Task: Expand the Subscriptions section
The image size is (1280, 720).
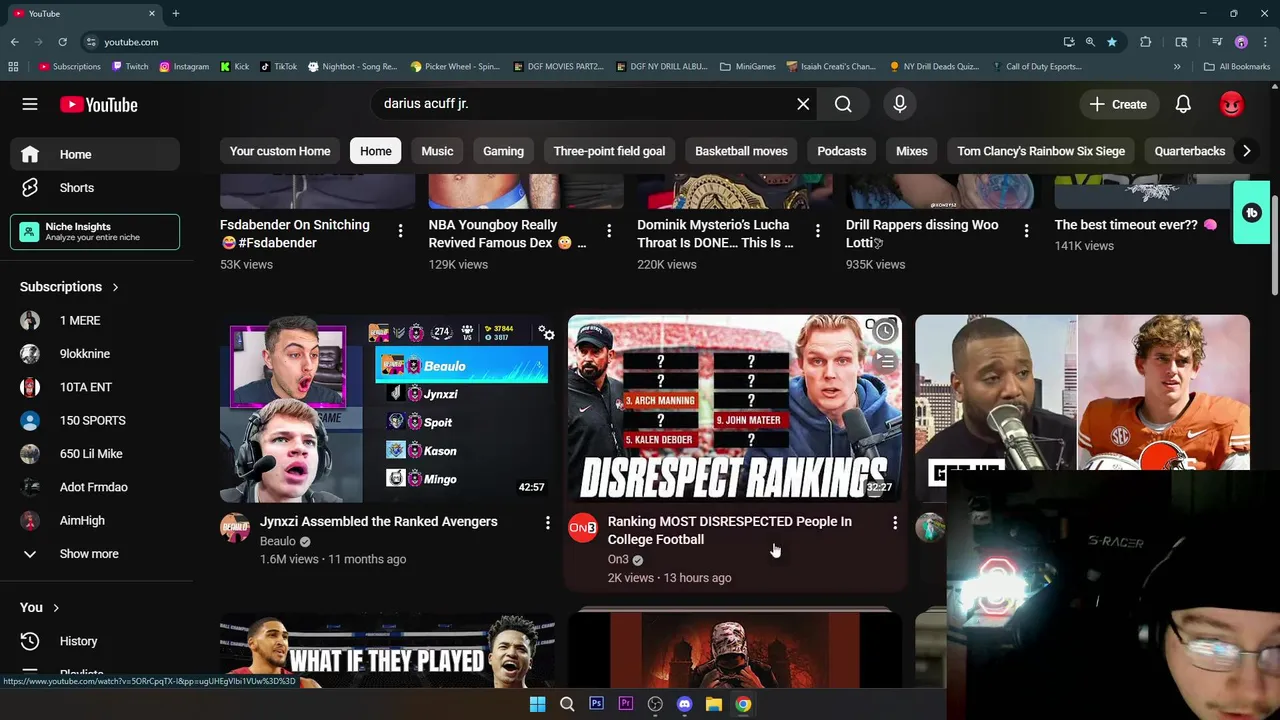Action: coord(69,287)
